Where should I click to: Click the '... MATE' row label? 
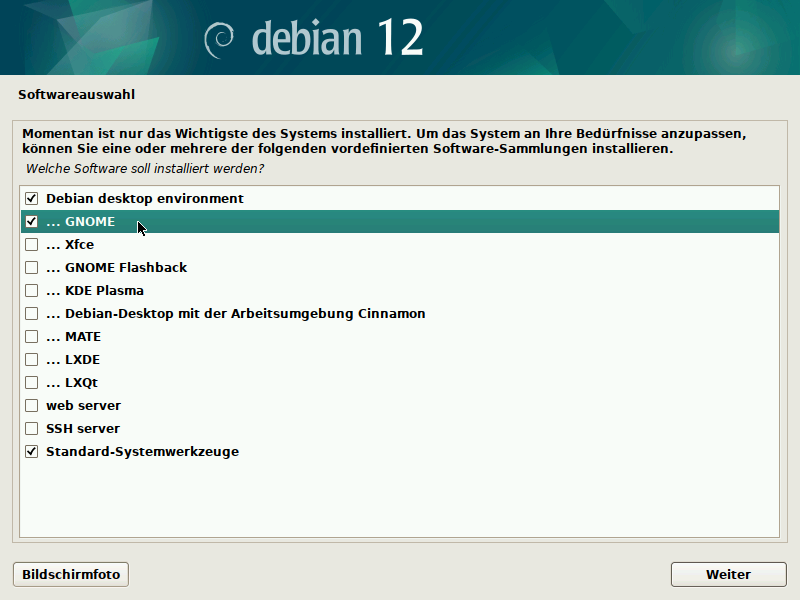click(x=73, y=336)
